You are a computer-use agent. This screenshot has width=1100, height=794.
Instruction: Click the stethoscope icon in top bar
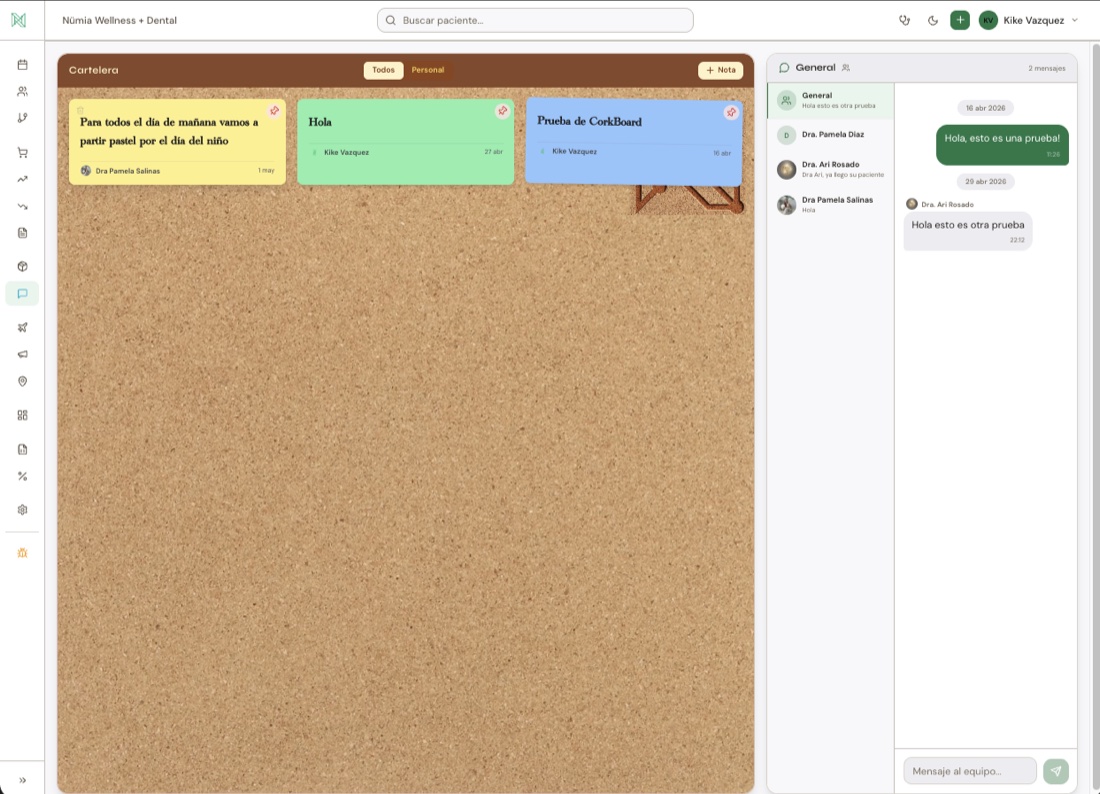(904, 20)
